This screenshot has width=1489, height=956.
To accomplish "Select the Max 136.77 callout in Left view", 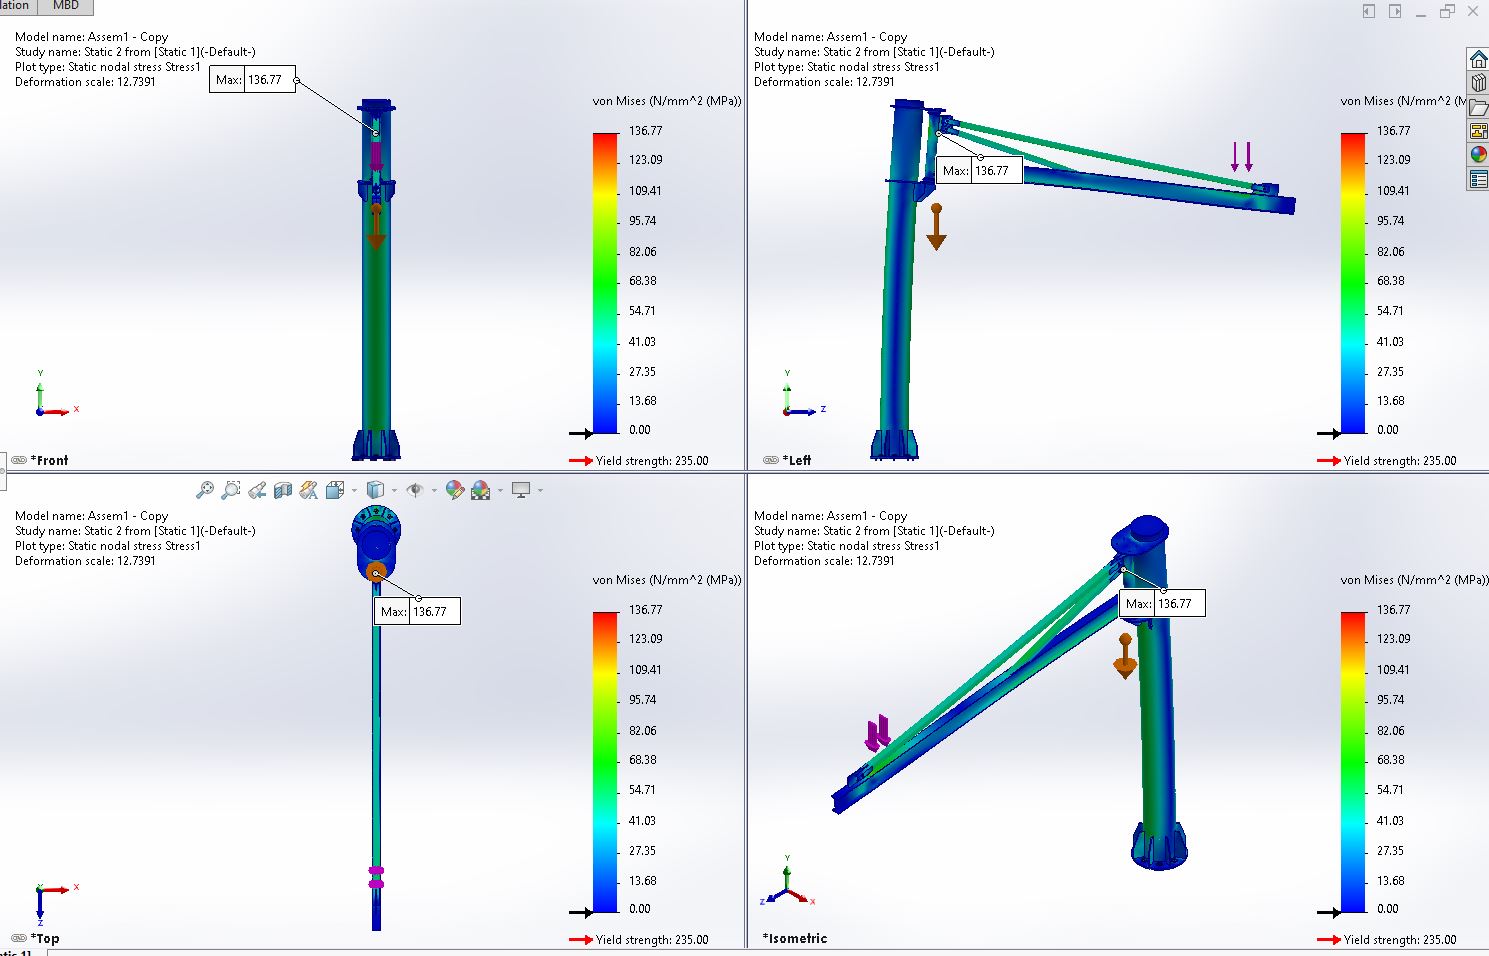I will [979, 170].
